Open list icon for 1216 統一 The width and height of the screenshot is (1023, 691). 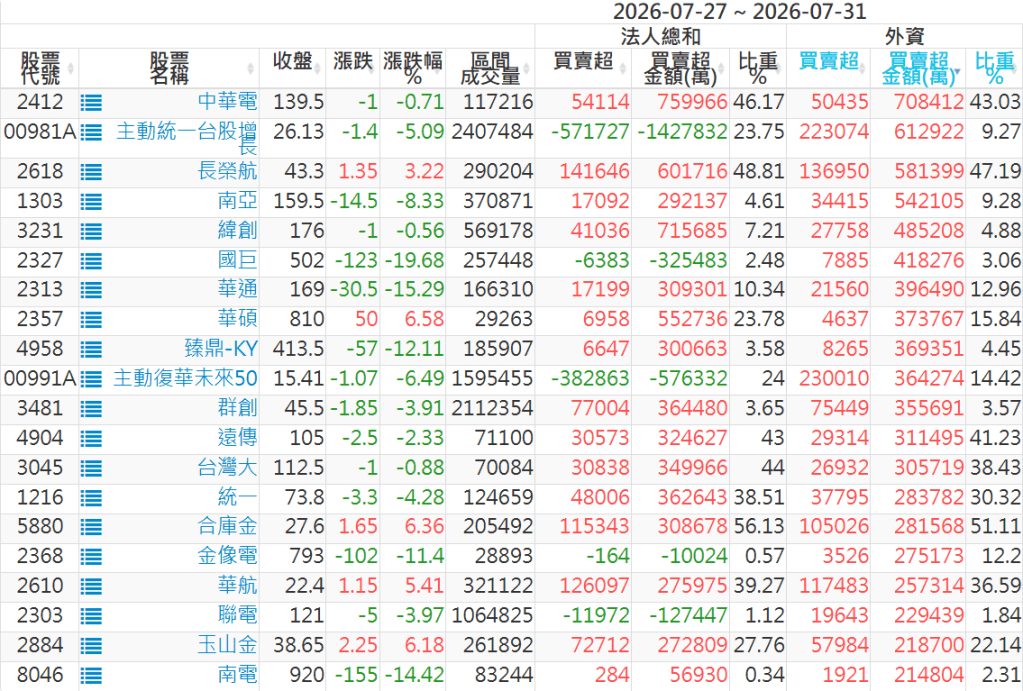pos(91,499)
